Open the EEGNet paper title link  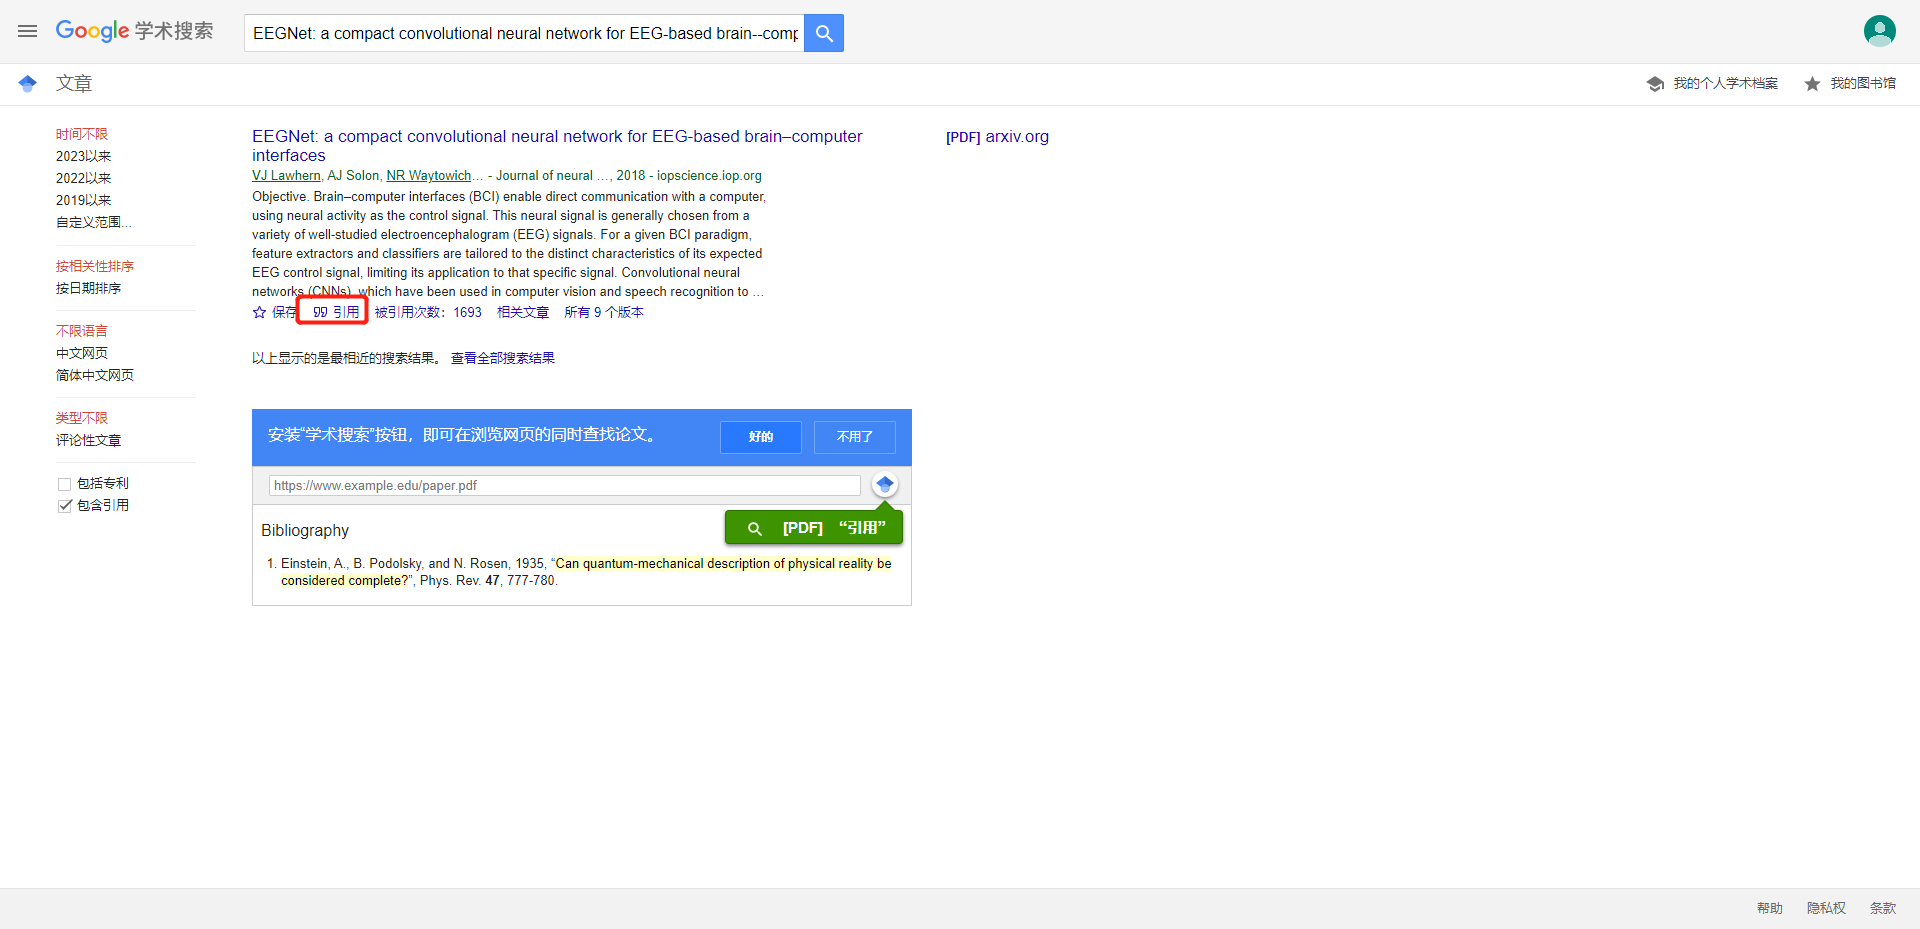(557, 145)
